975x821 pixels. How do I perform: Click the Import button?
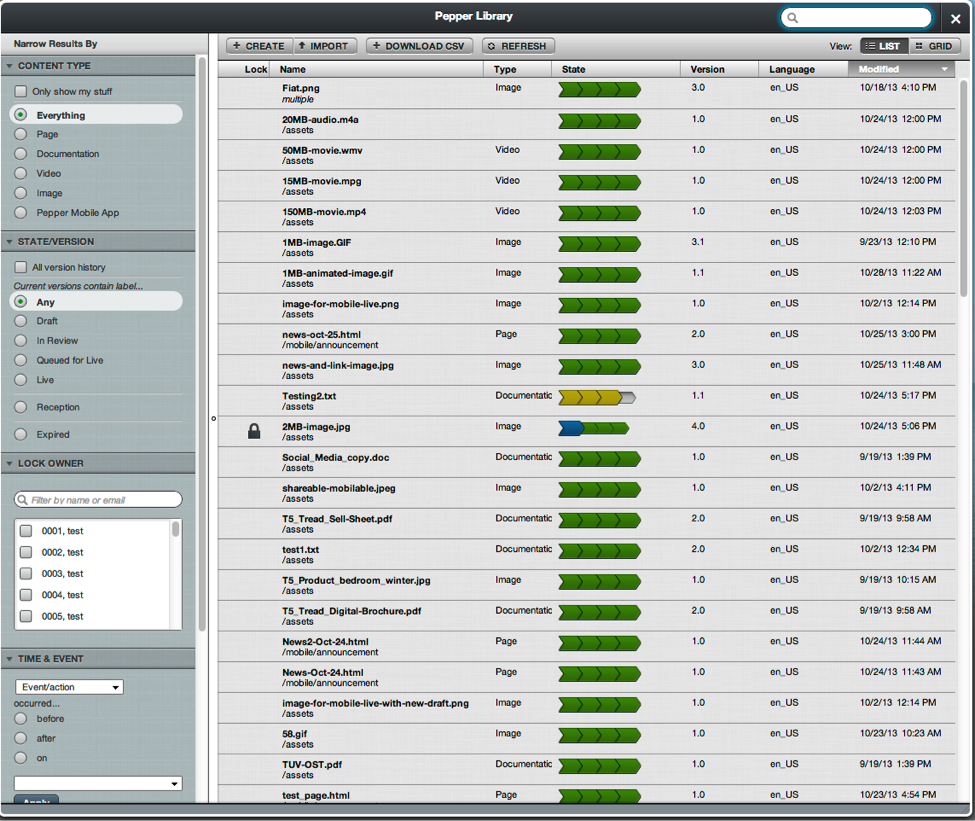(324, 46)
